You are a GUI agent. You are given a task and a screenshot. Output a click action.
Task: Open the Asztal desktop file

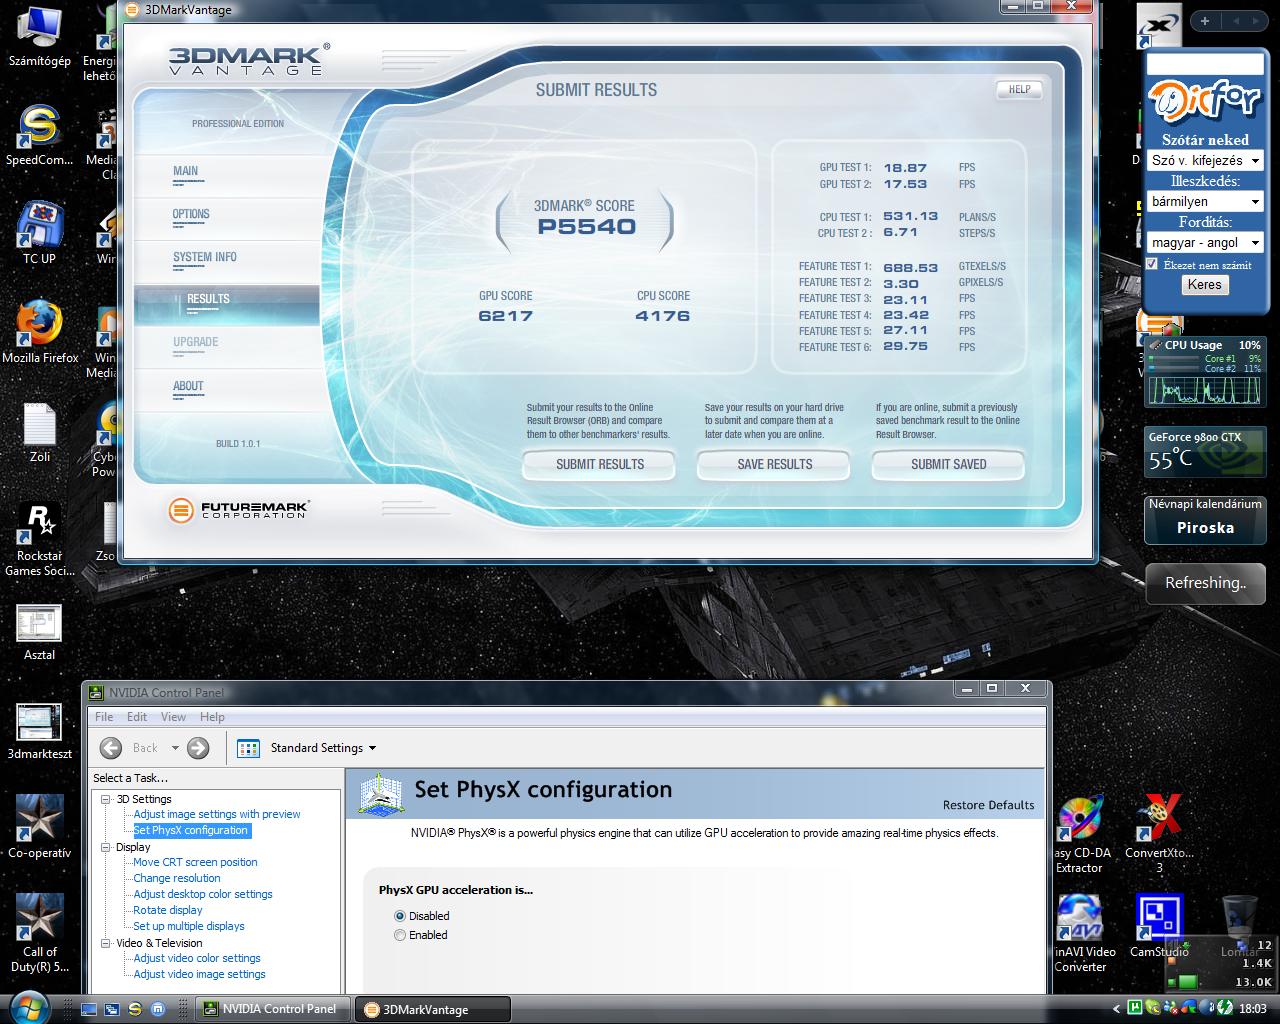pyautogui.click(x=39, y=632)
